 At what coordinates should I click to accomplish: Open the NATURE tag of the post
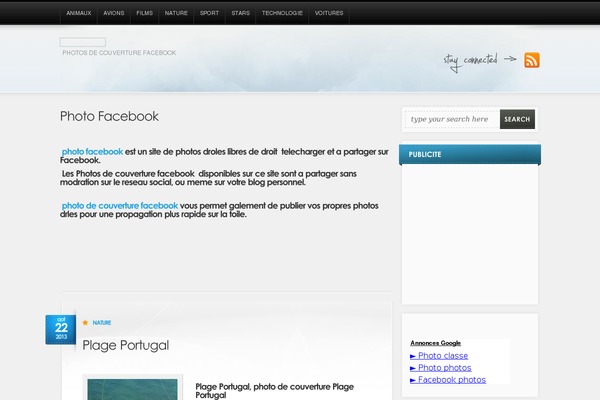click(x=102, y=323)
